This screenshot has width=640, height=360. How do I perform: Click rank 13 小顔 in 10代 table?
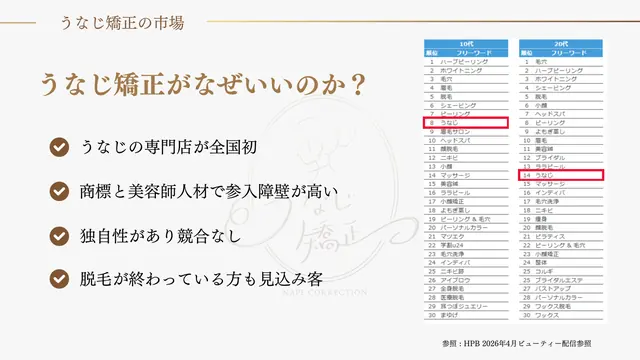466,167
